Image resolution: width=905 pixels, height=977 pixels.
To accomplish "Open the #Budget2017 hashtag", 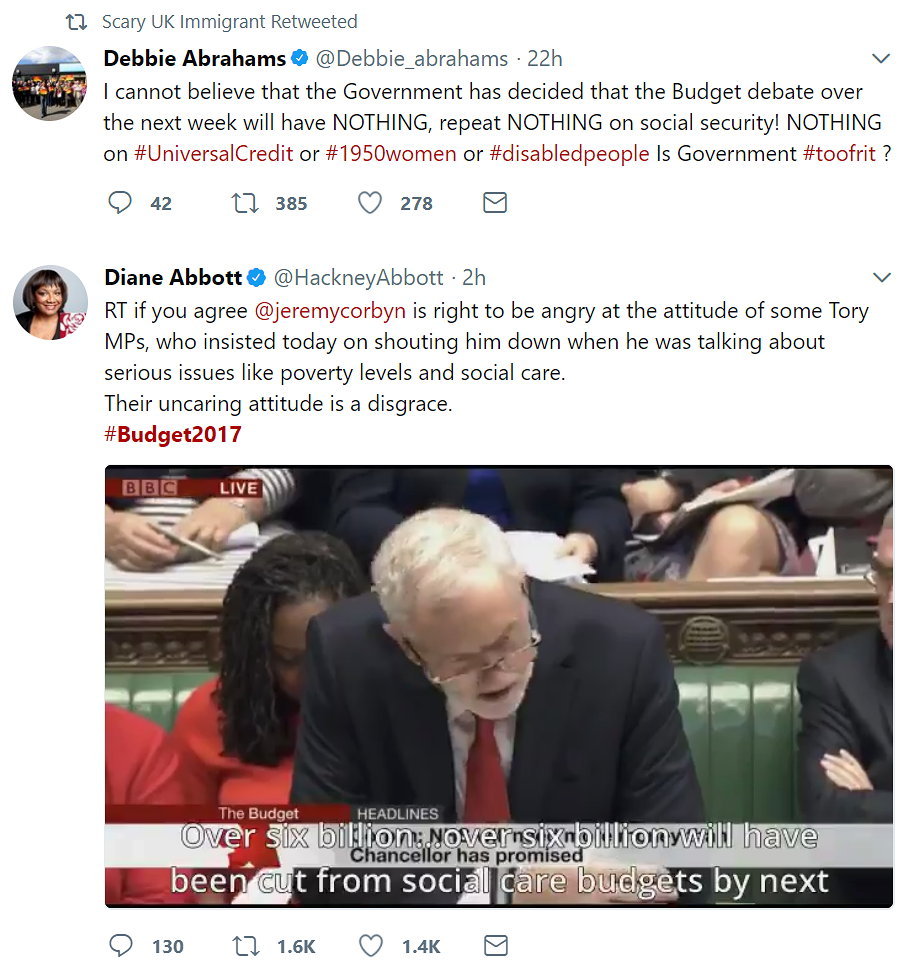I will (x=173, y=434).
